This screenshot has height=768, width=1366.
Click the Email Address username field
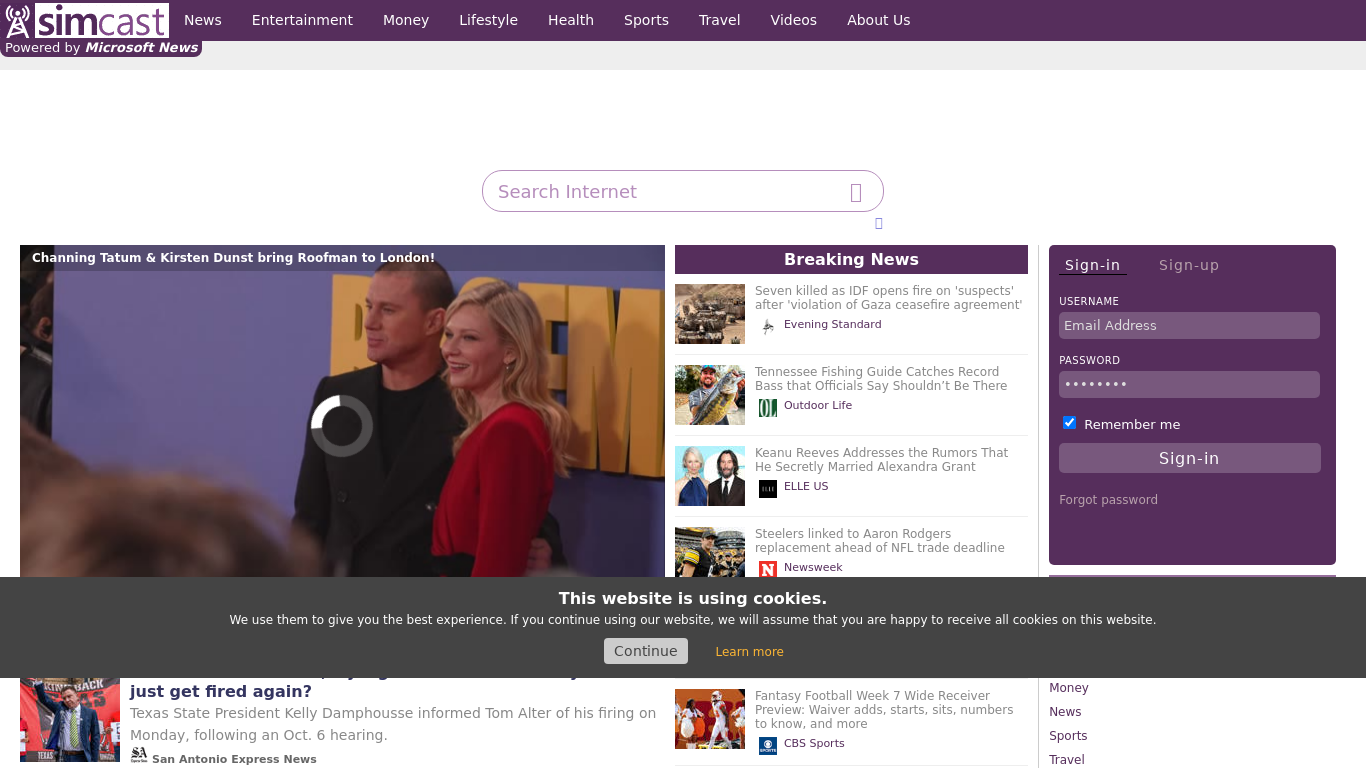[1189, 326]
